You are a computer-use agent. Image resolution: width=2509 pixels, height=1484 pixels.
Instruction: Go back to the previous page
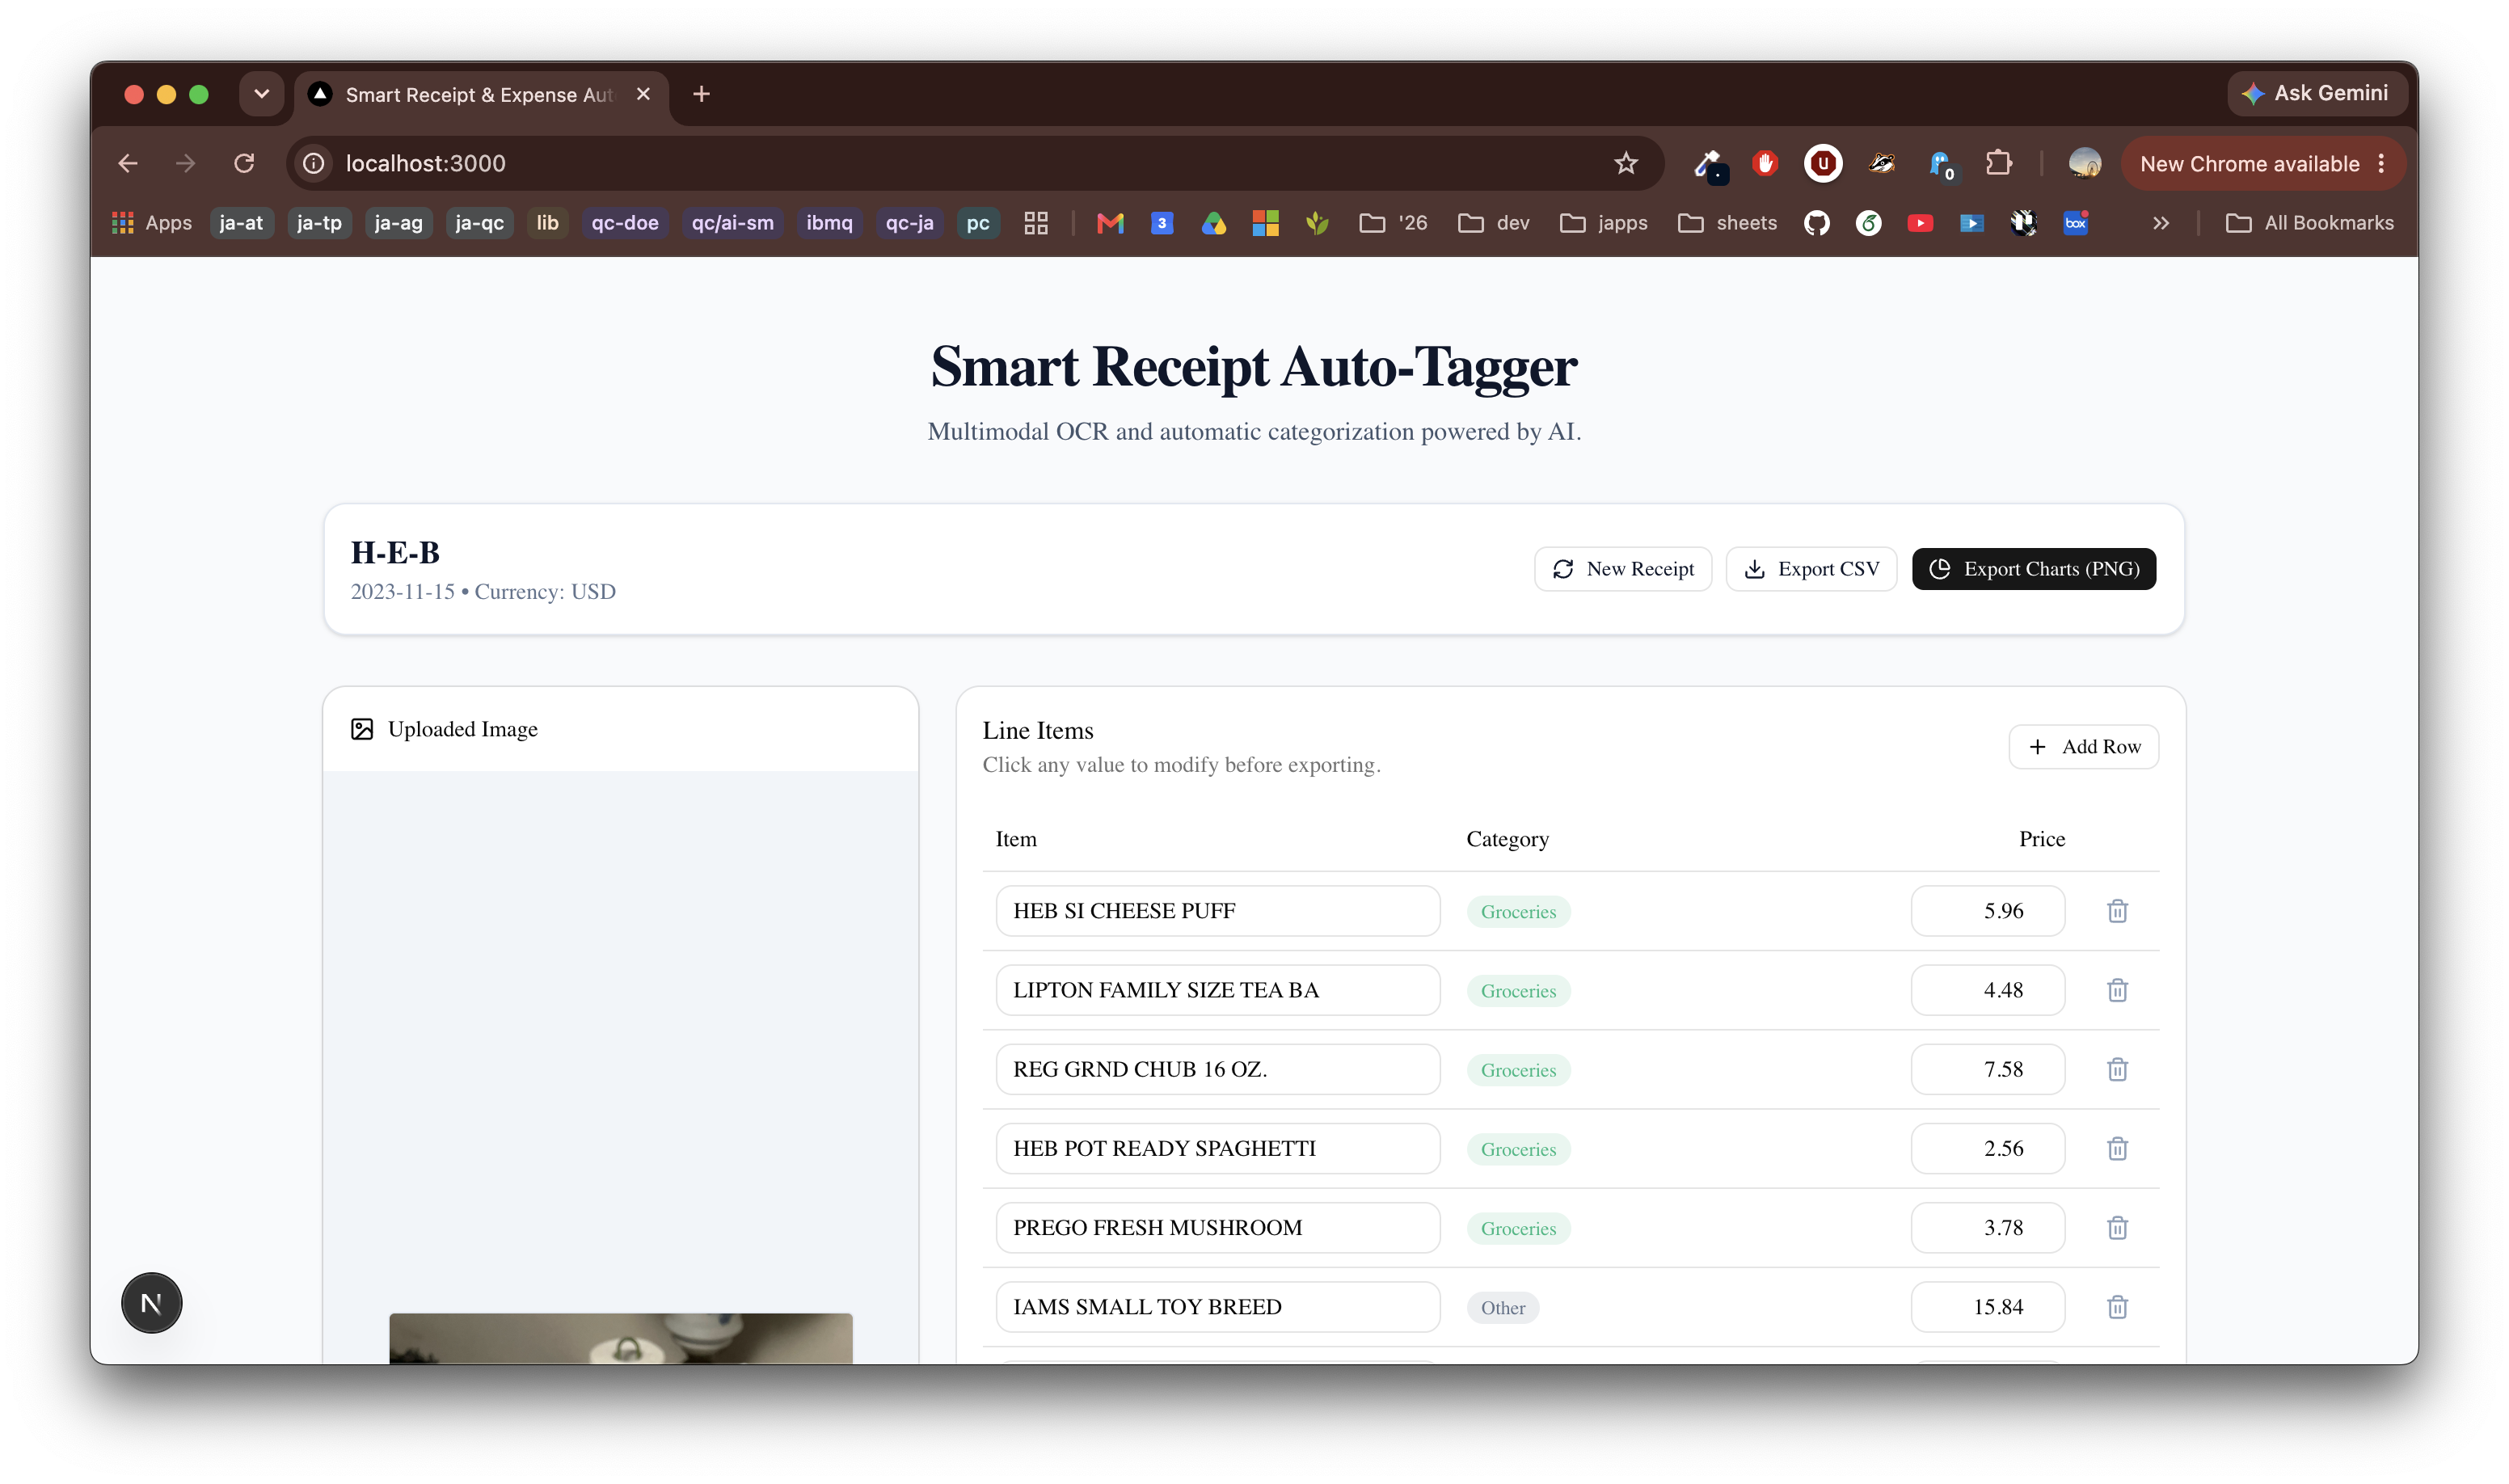pyautogui.click(x=128, y=163)
